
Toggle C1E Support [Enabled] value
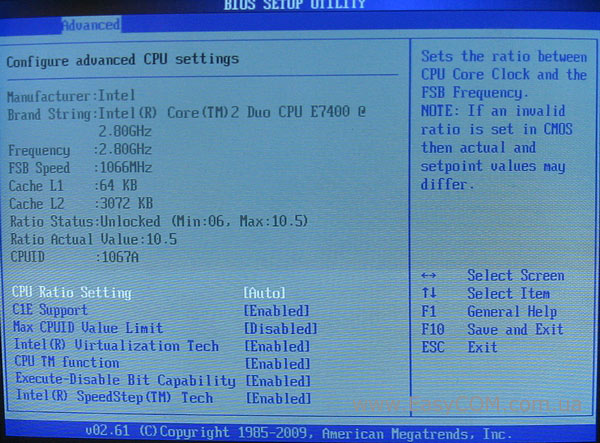click(x=277, y=311)
